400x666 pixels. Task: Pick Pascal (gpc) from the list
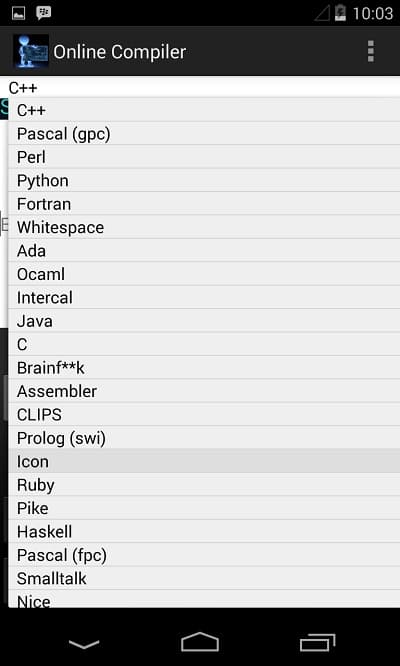(204, 134)
